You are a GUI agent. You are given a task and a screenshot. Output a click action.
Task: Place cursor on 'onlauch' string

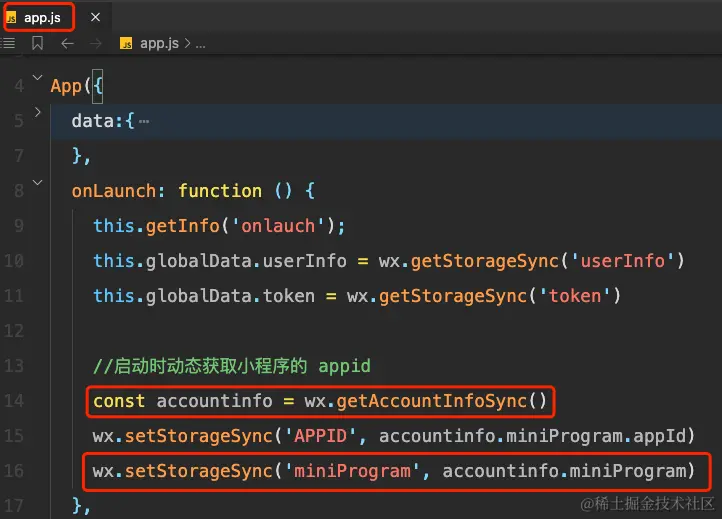coord(279,226)
